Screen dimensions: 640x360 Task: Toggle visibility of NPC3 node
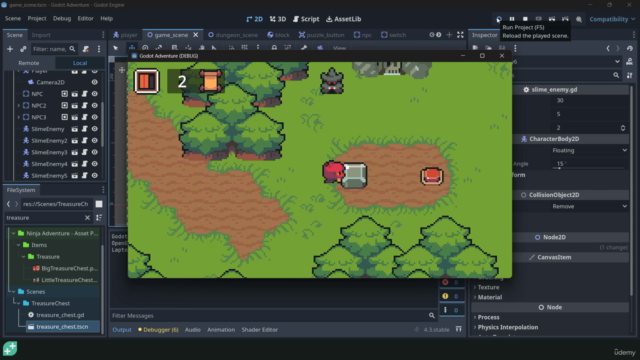coord(95,117)
